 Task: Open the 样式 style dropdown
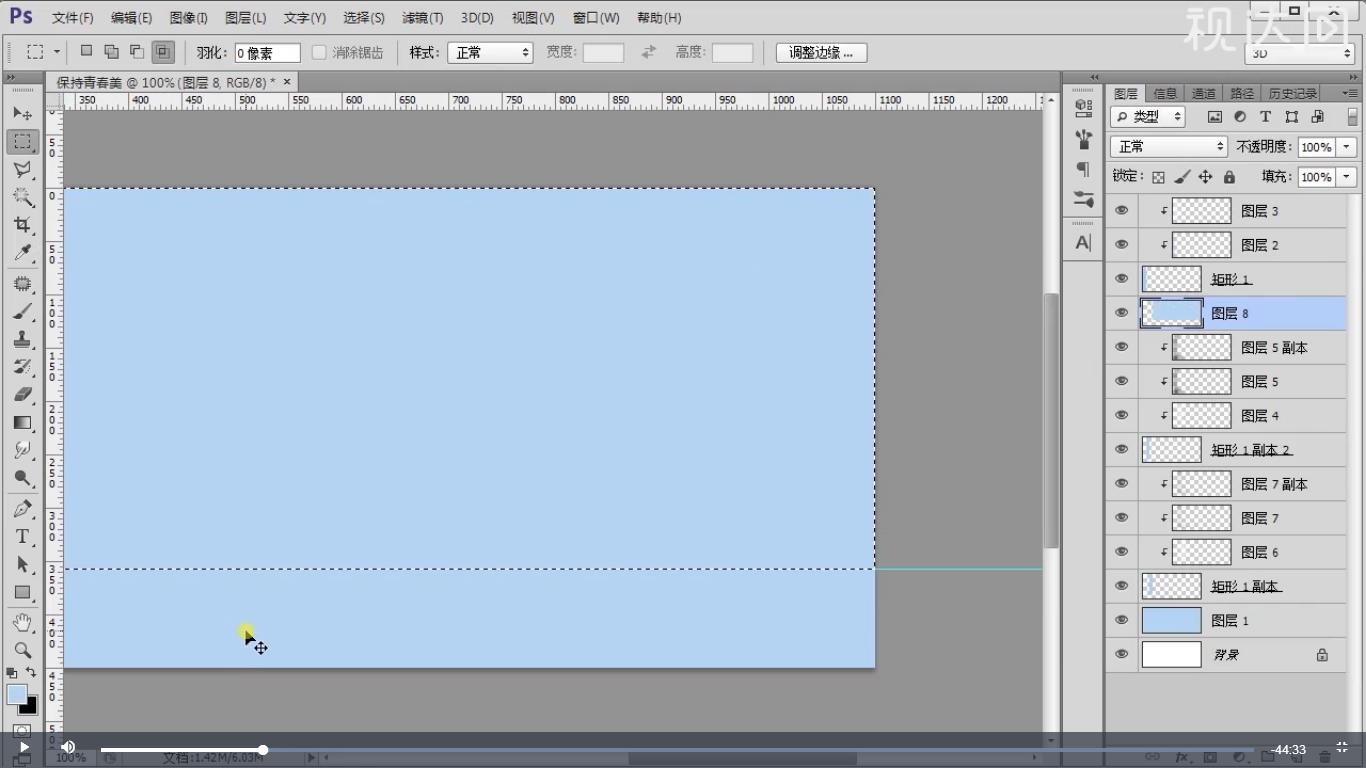pyautogui.click(x=490, y=53)
